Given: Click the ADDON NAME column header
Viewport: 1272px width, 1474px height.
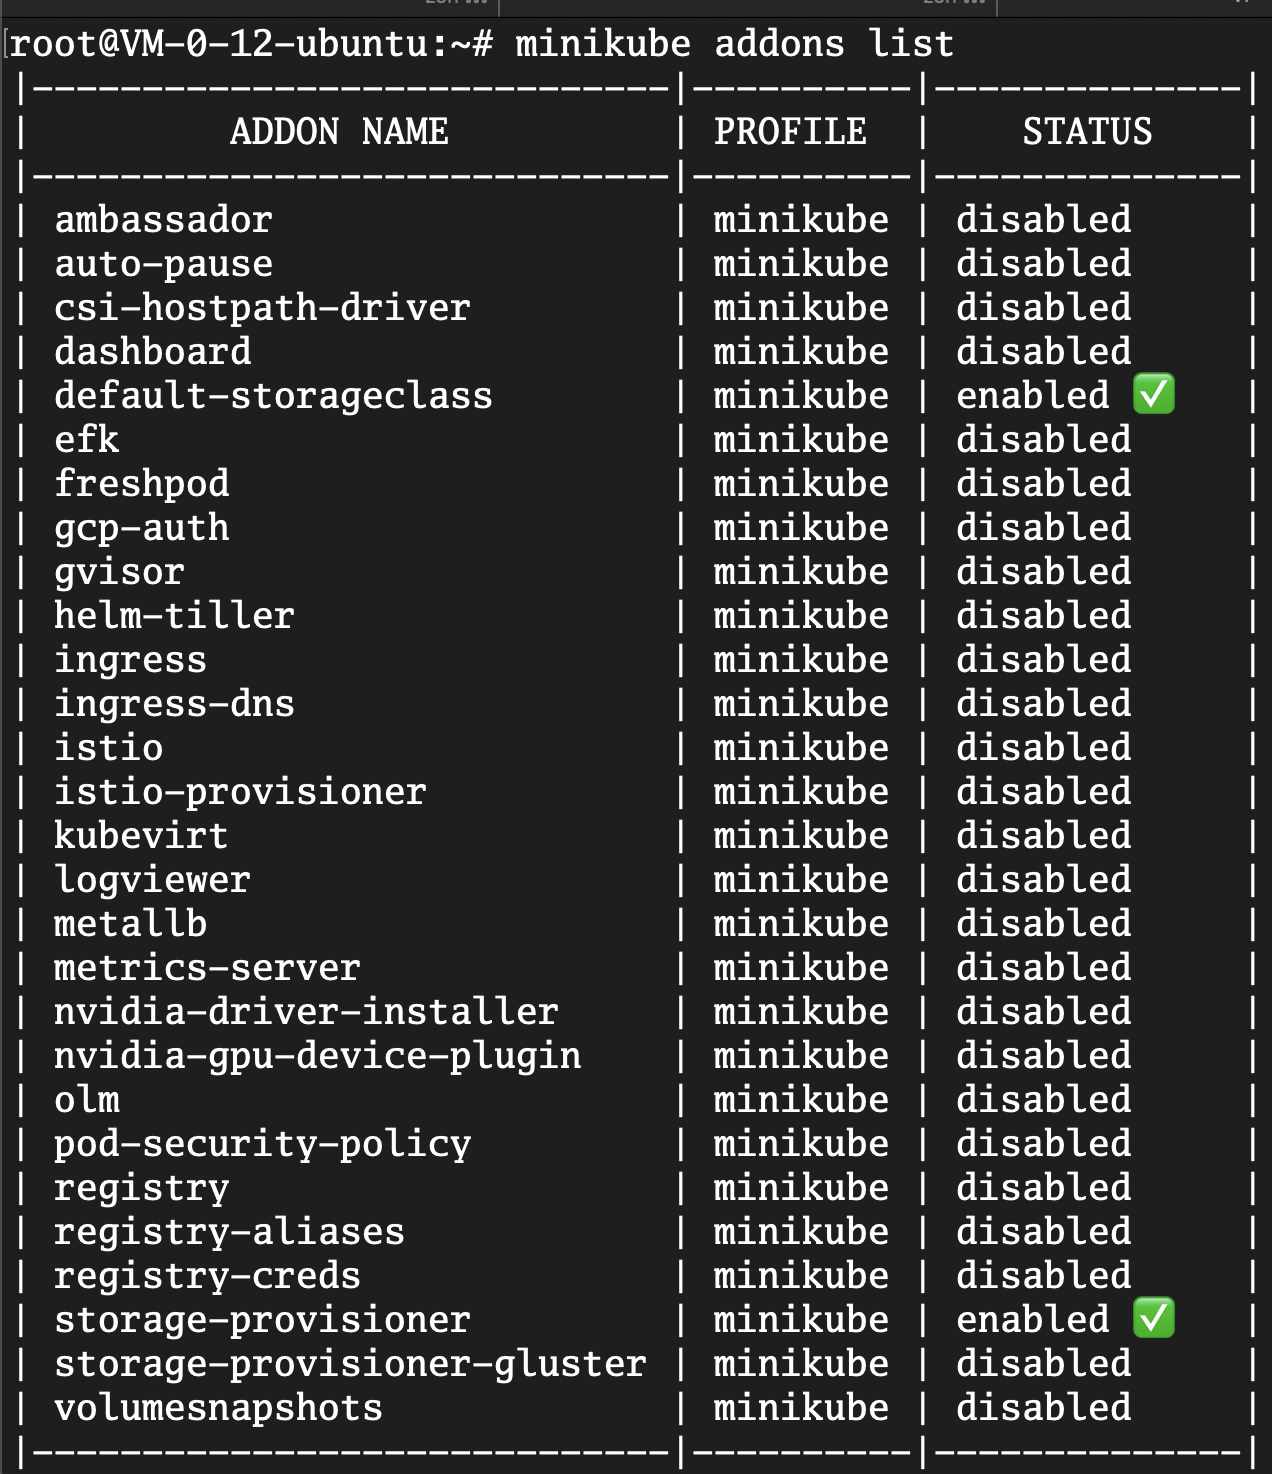Looking at the screenshot, I should click(339, 132).
